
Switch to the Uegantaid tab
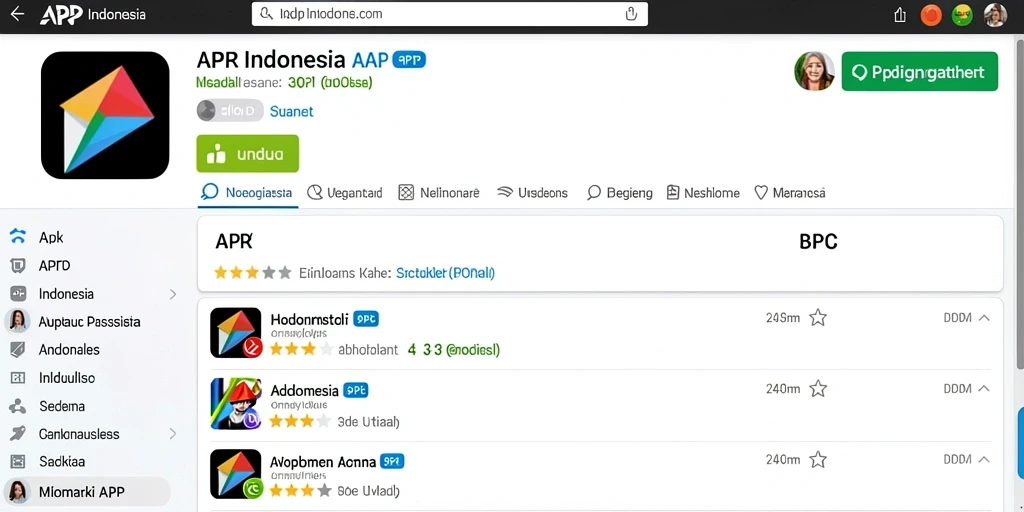click(x=345, y=193)
